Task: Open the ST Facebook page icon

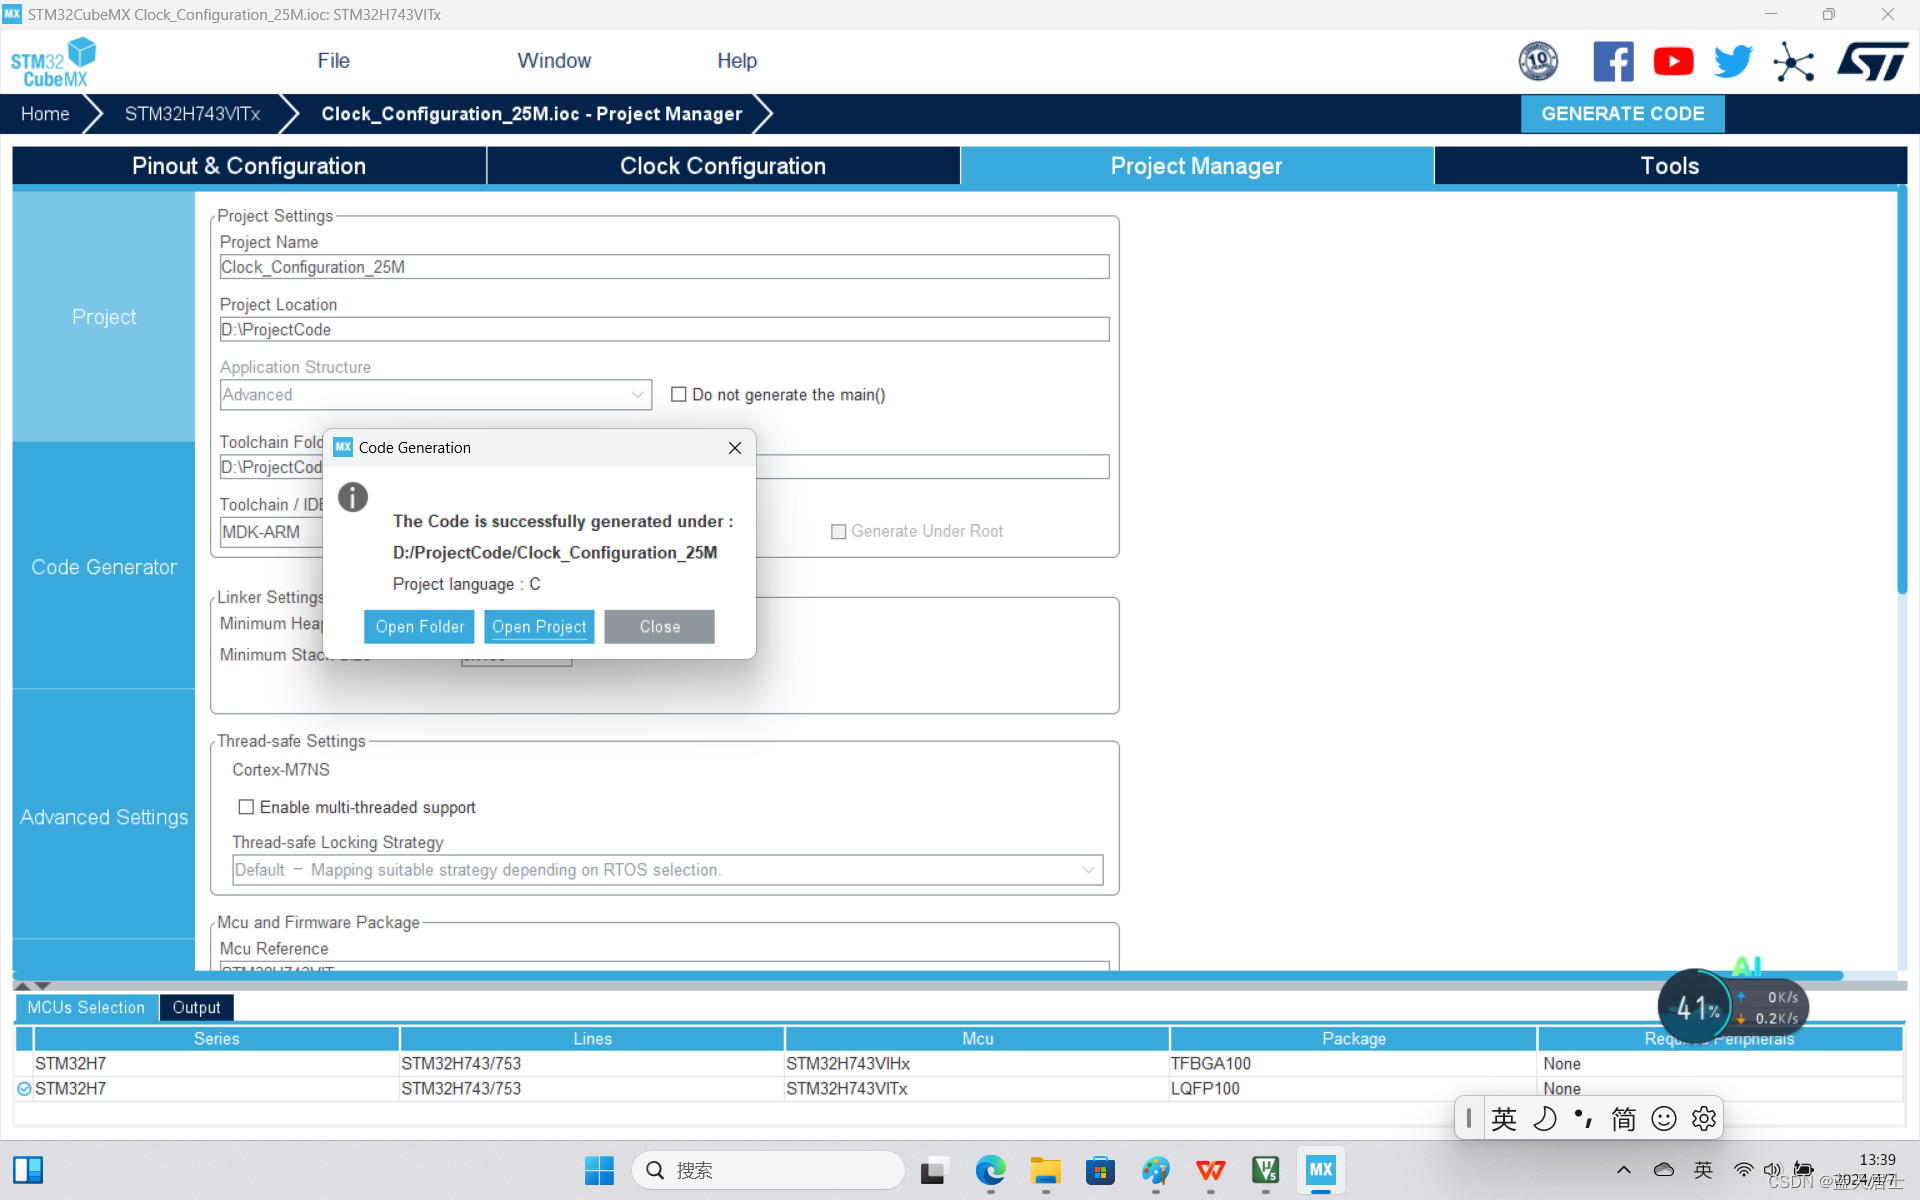Action: [1612, 62]
